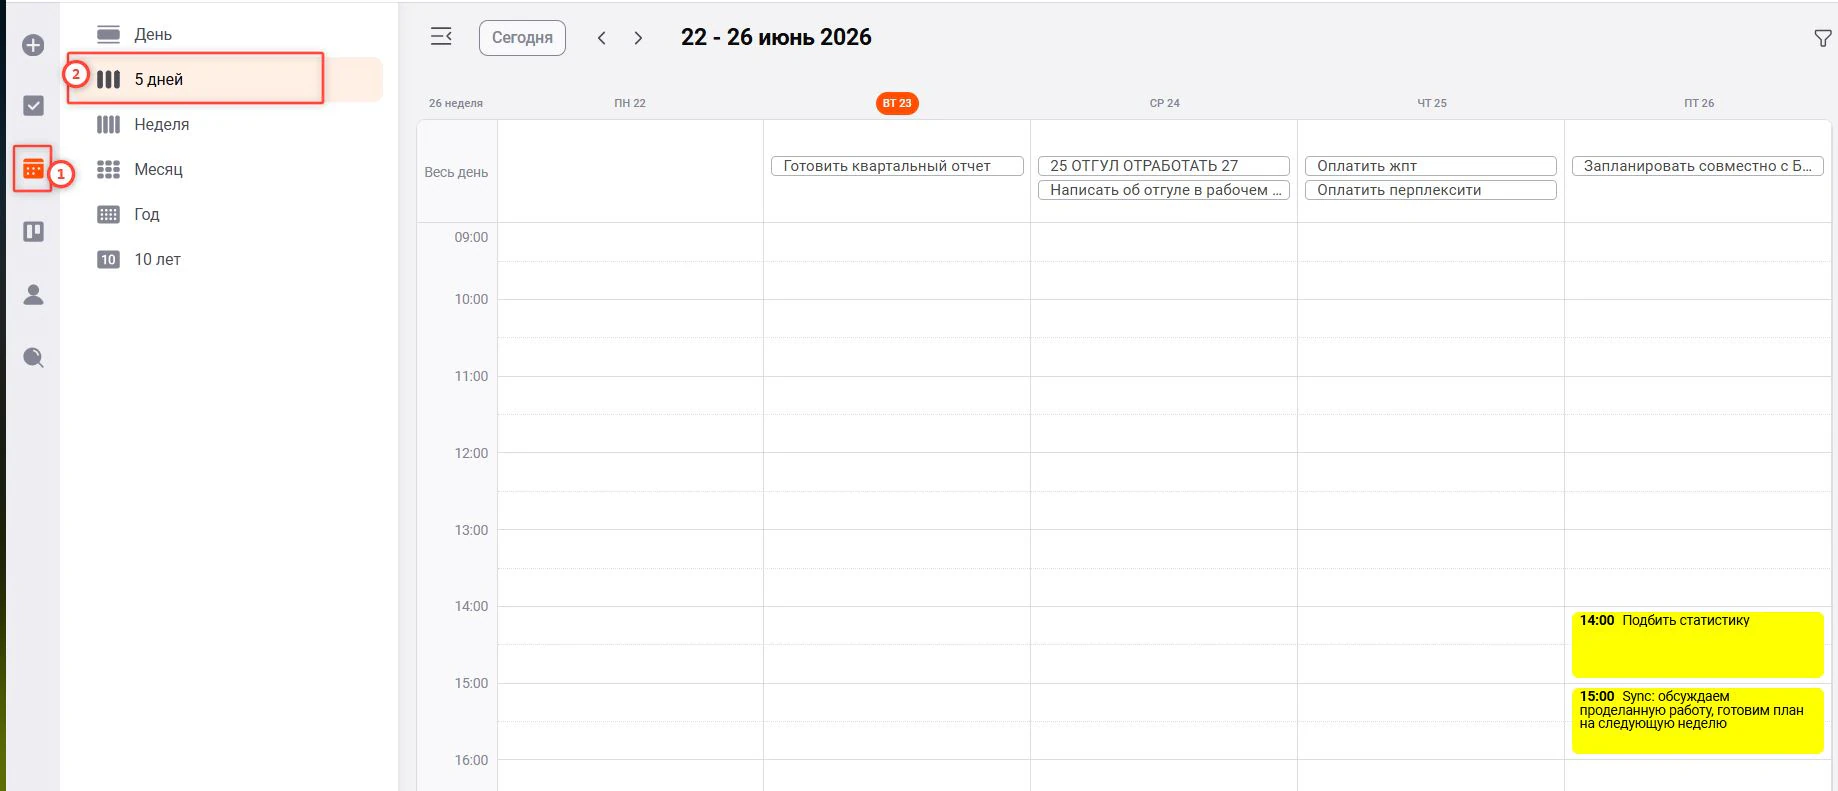Click the Весь день row label
1838x791 pixels.
456,172
